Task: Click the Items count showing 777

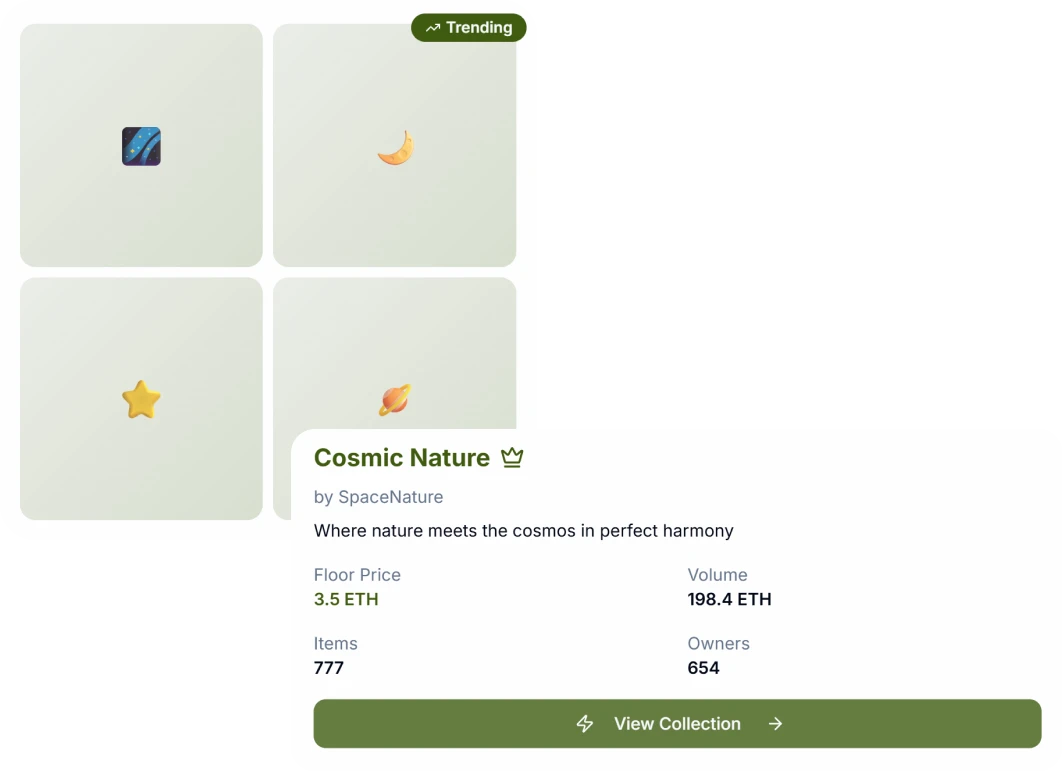Action: pyautogui.click(x=329, y=667)
